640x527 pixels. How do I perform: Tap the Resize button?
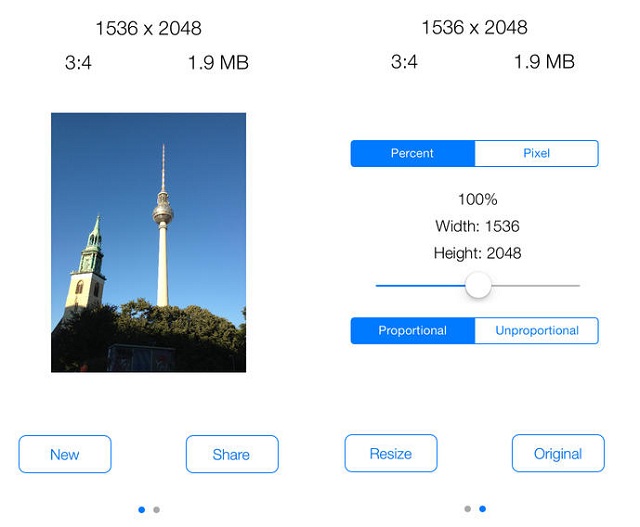pos(391,454)
